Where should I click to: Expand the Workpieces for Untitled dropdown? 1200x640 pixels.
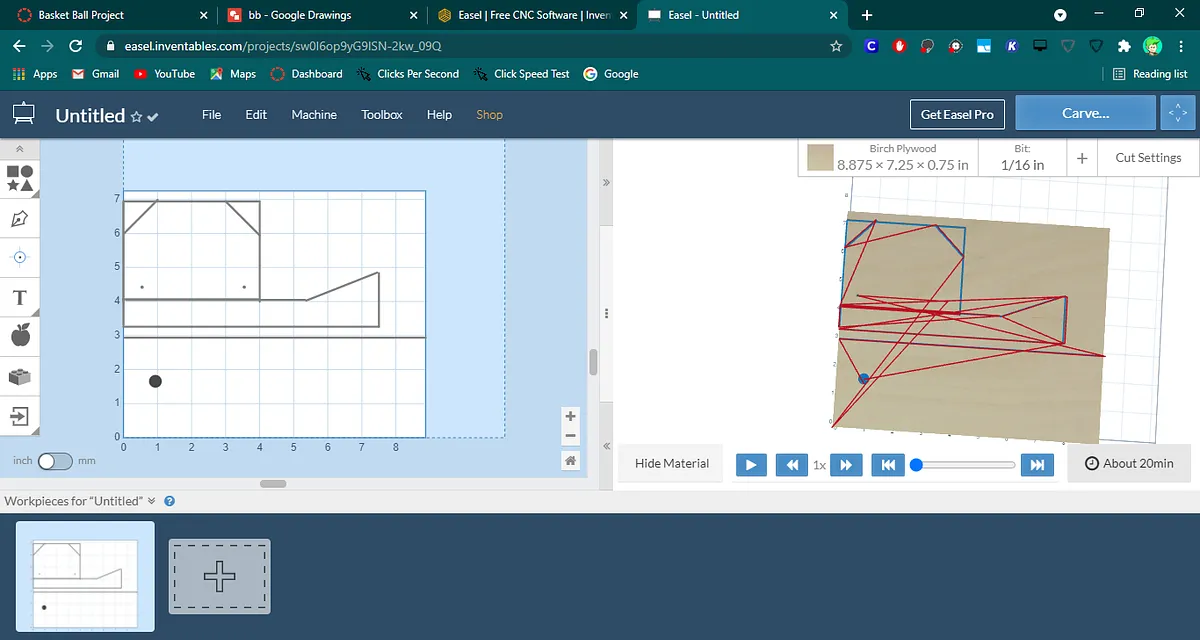[x=152, y=501]
